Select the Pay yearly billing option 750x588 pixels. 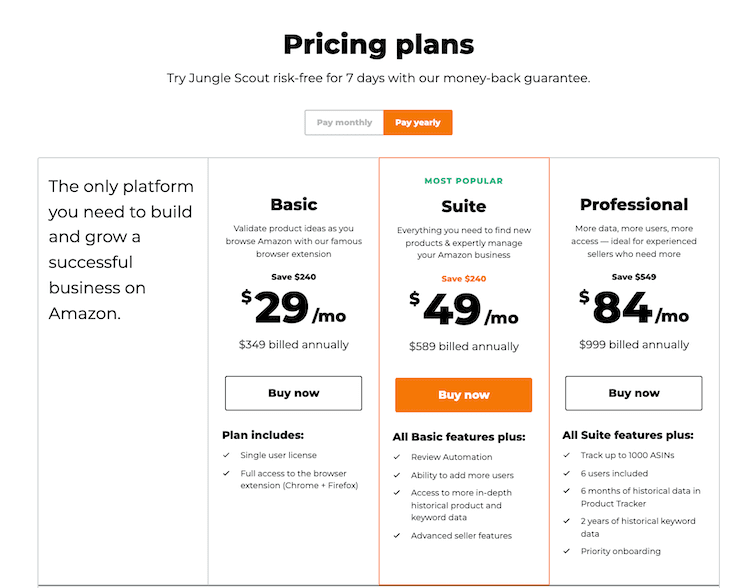coord(418,123)
